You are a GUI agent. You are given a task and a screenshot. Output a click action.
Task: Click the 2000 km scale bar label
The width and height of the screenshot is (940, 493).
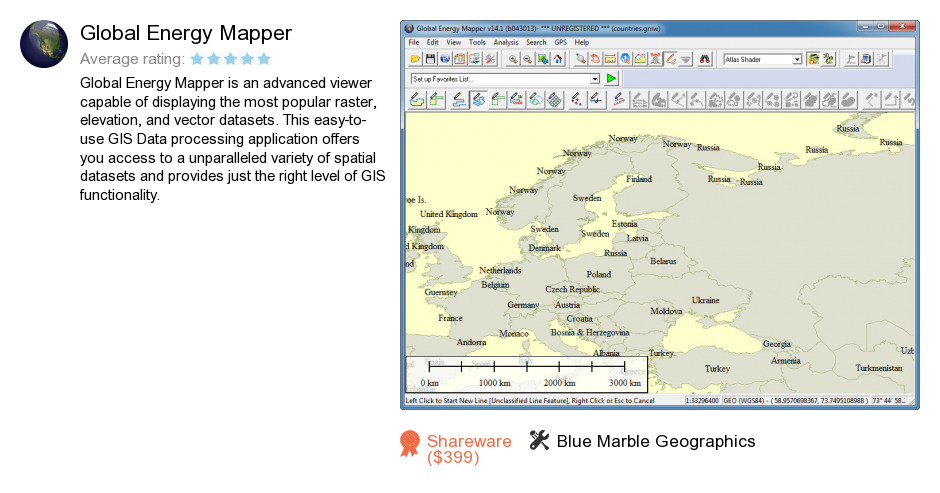pyautogui.click(x=559, y=383)
